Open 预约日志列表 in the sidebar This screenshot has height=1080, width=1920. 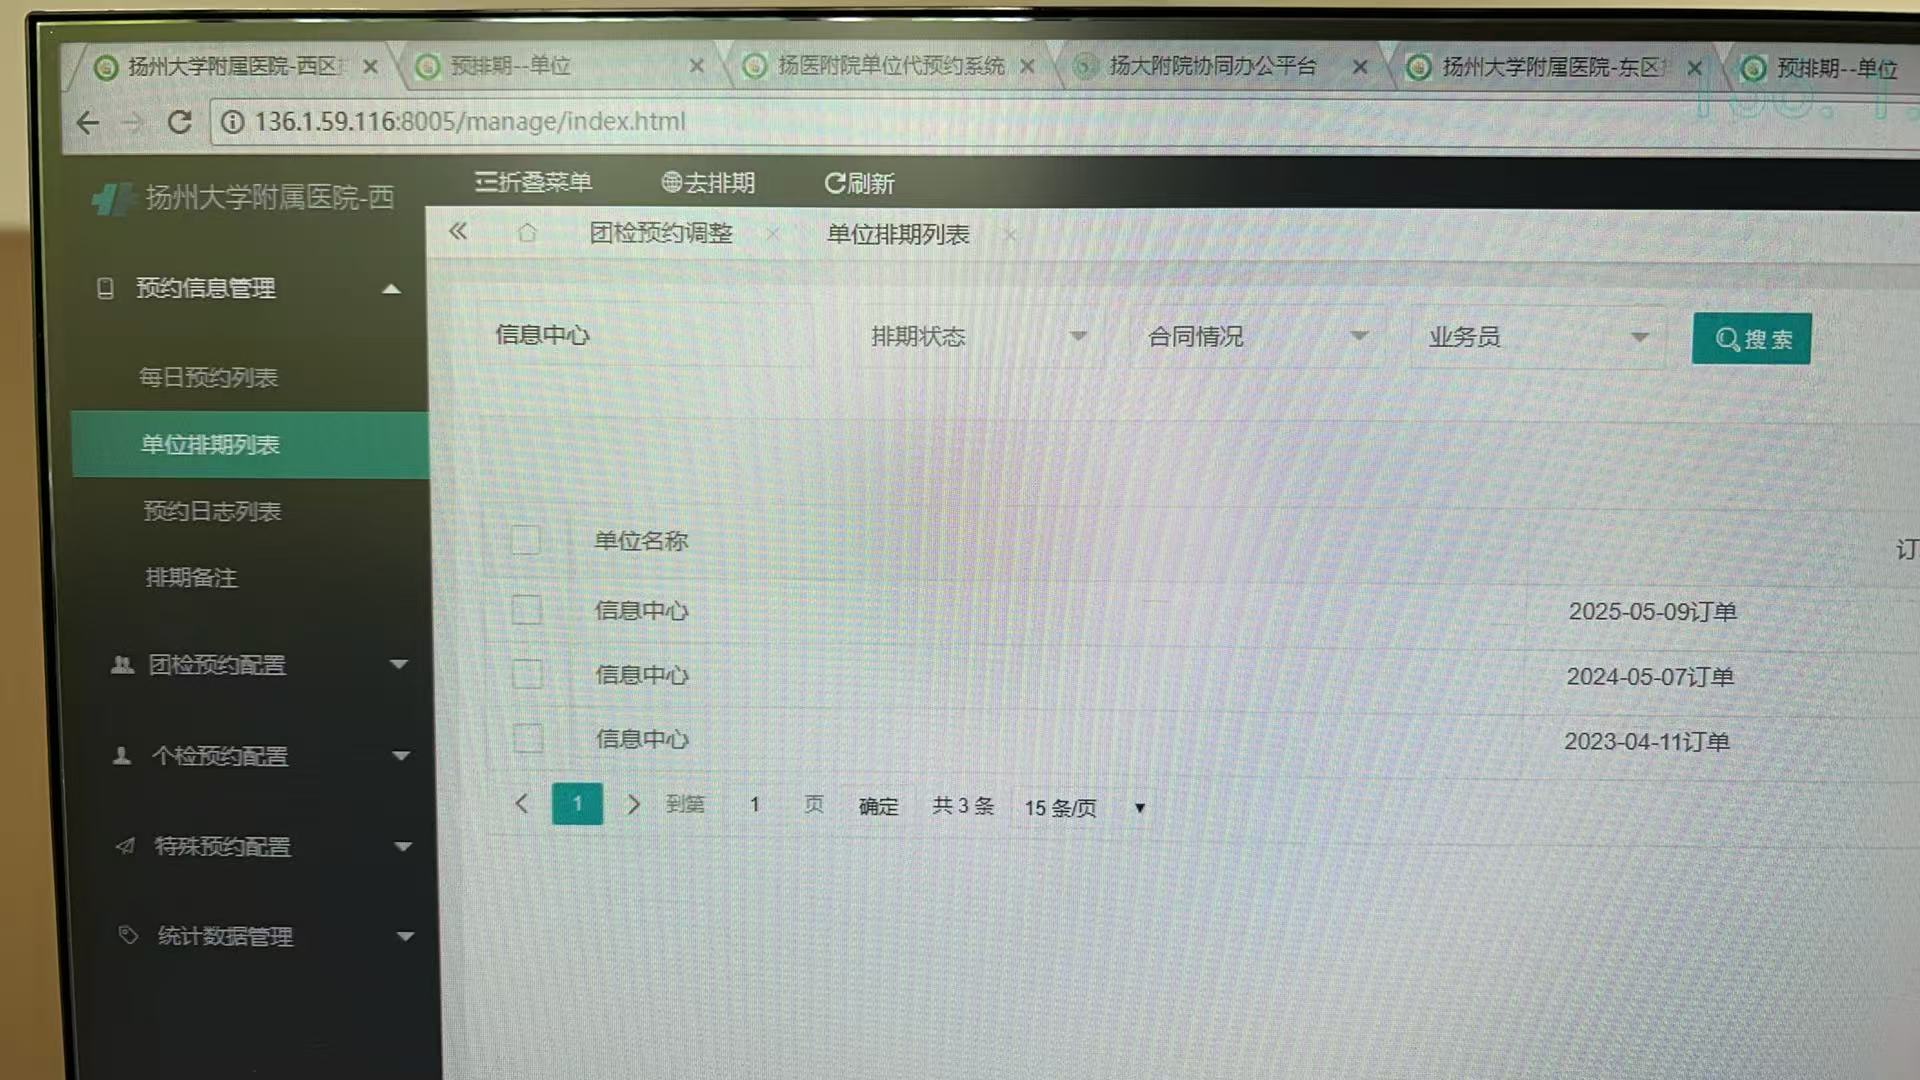click(x=212, y=511)
